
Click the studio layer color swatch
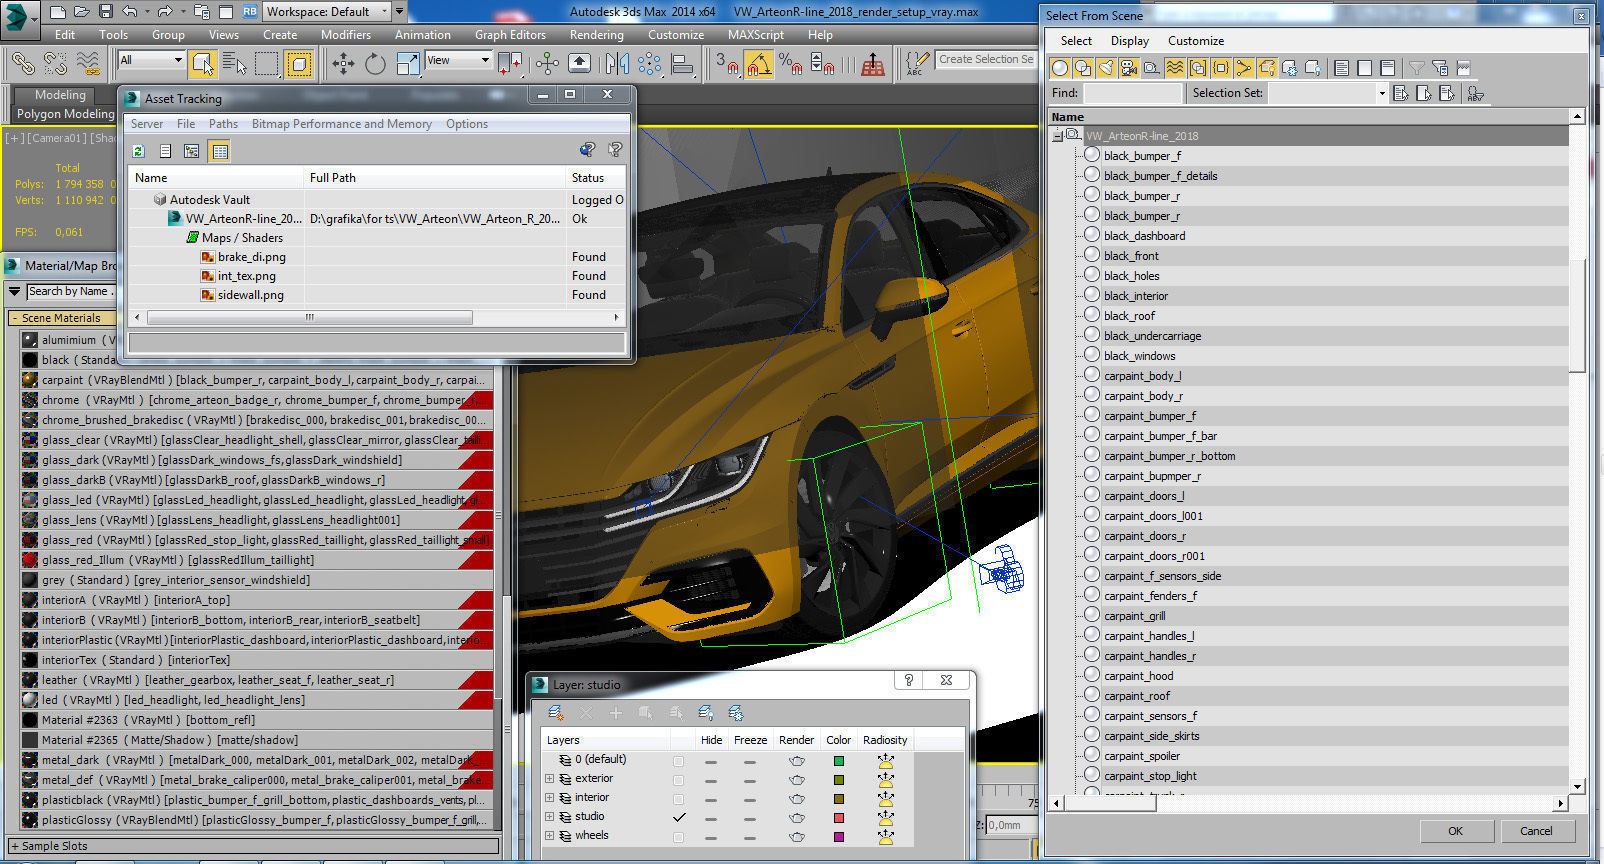[838, 817]
